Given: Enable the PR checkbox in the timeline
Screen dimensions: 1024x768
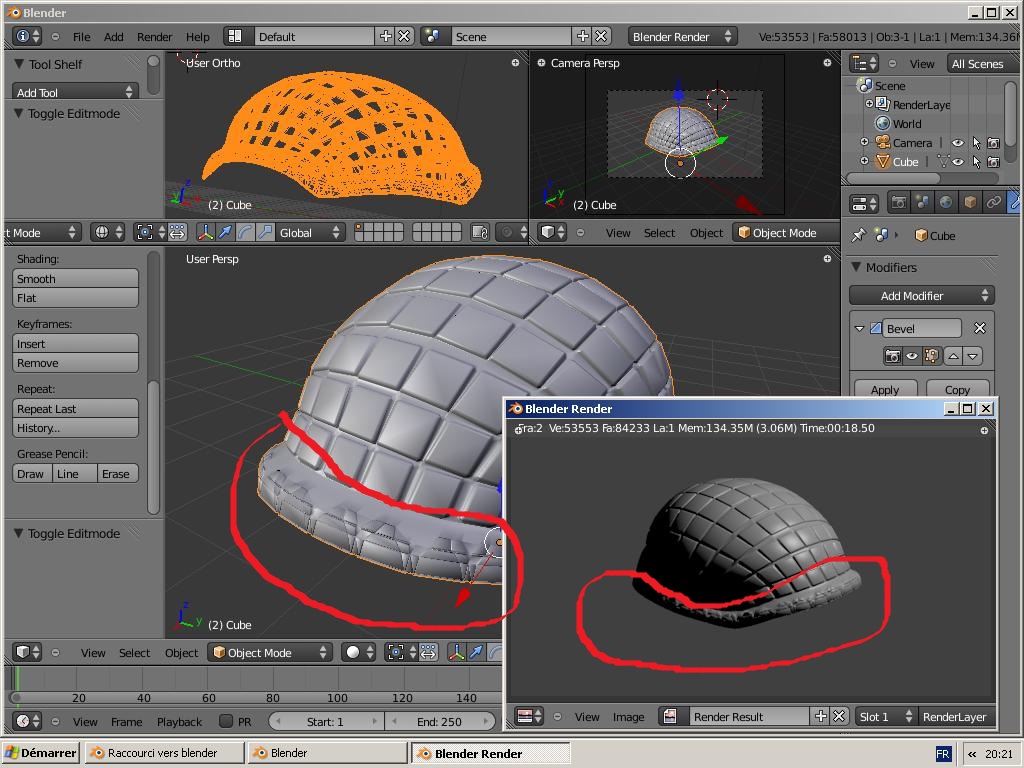Looking at the screenshot, I should [226, 721].
